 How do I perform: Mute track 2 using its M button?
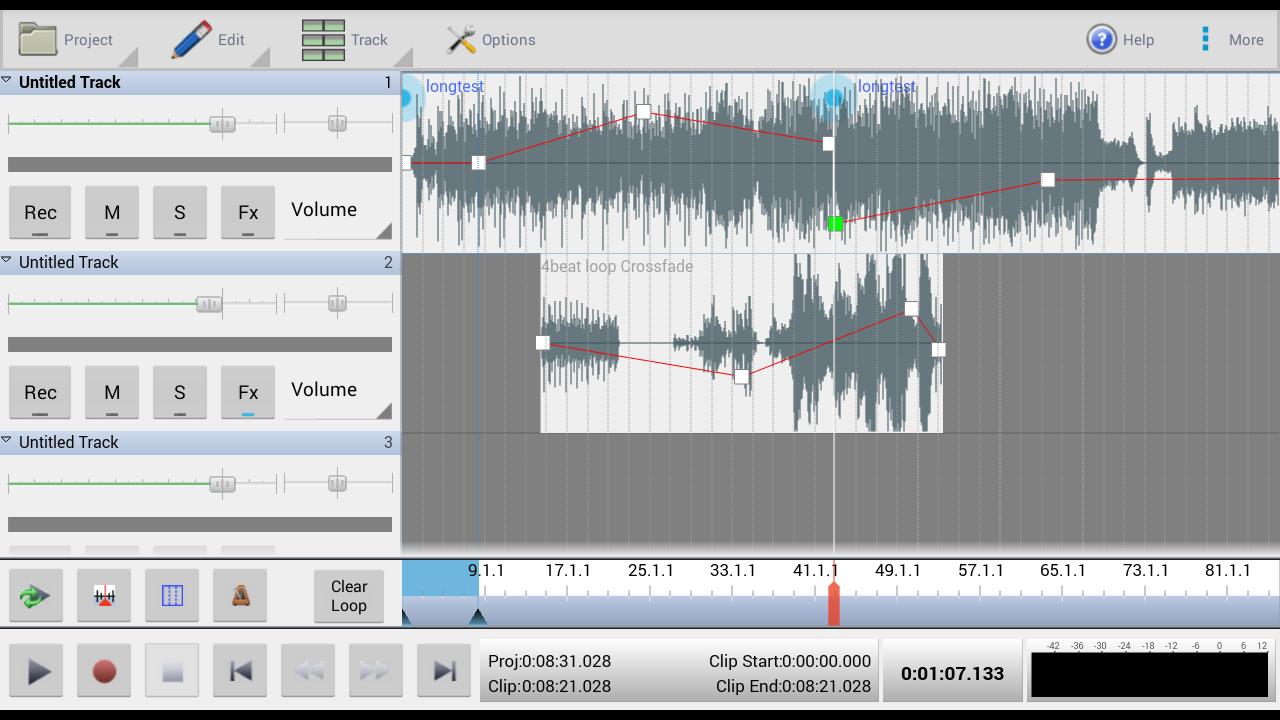tap(112, 392)
